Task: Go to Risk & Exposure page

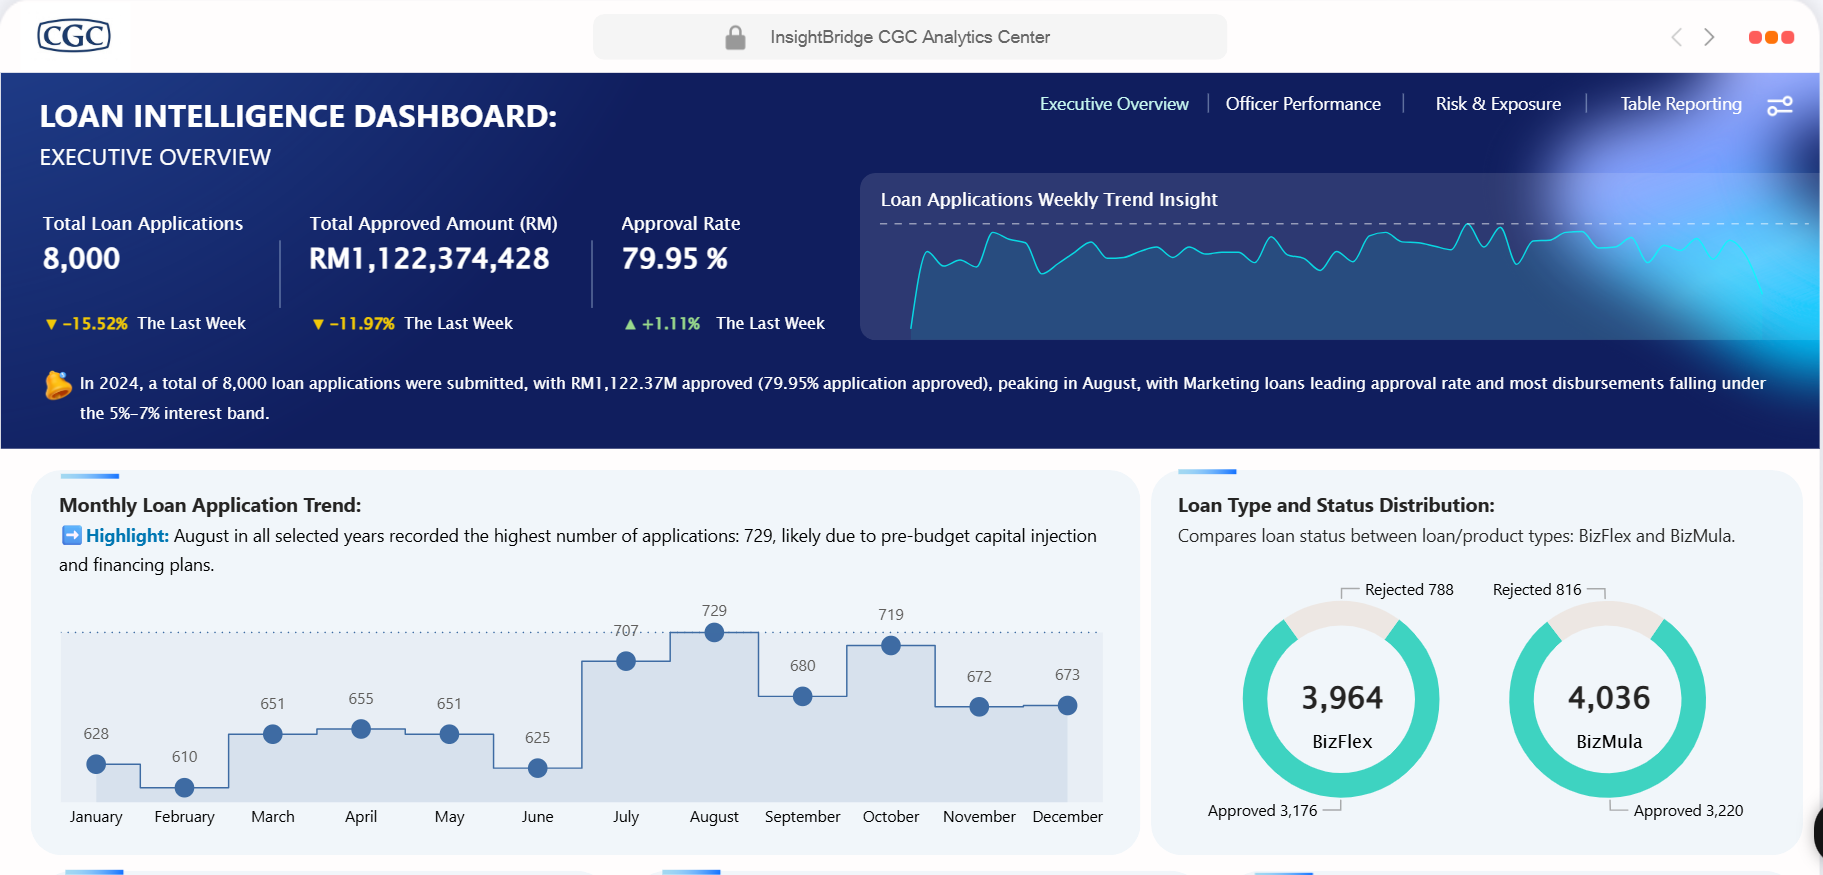Action: [1497, 104]
